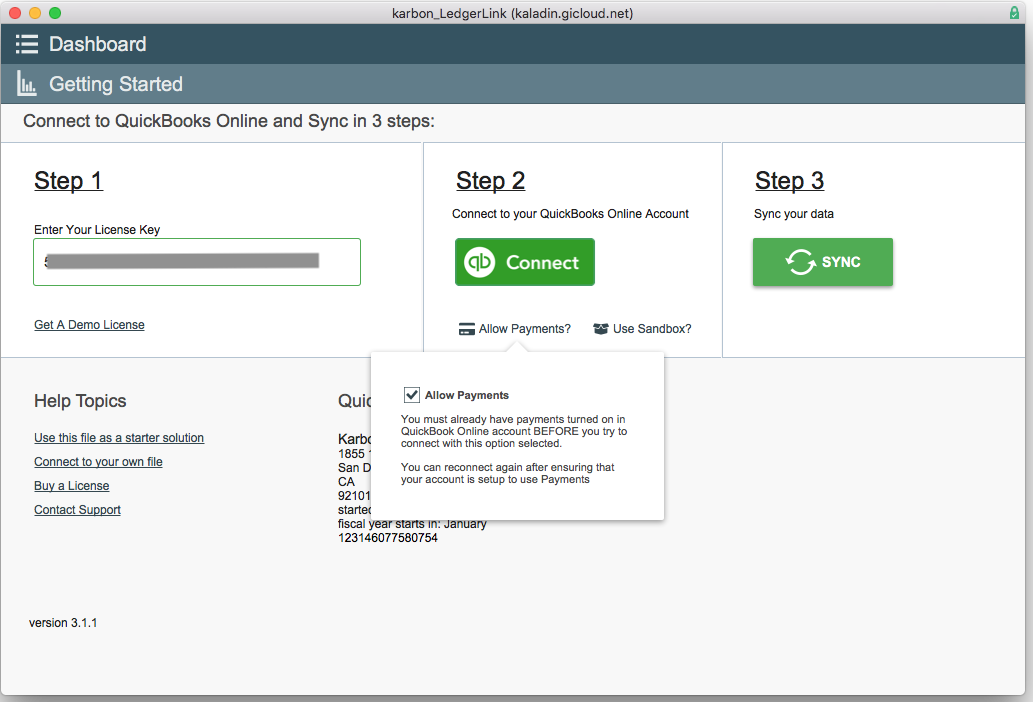Click the 'fiscal year starts in: January' line
The height and width of the screenshot is (702, 1033).
click(412, 524)
